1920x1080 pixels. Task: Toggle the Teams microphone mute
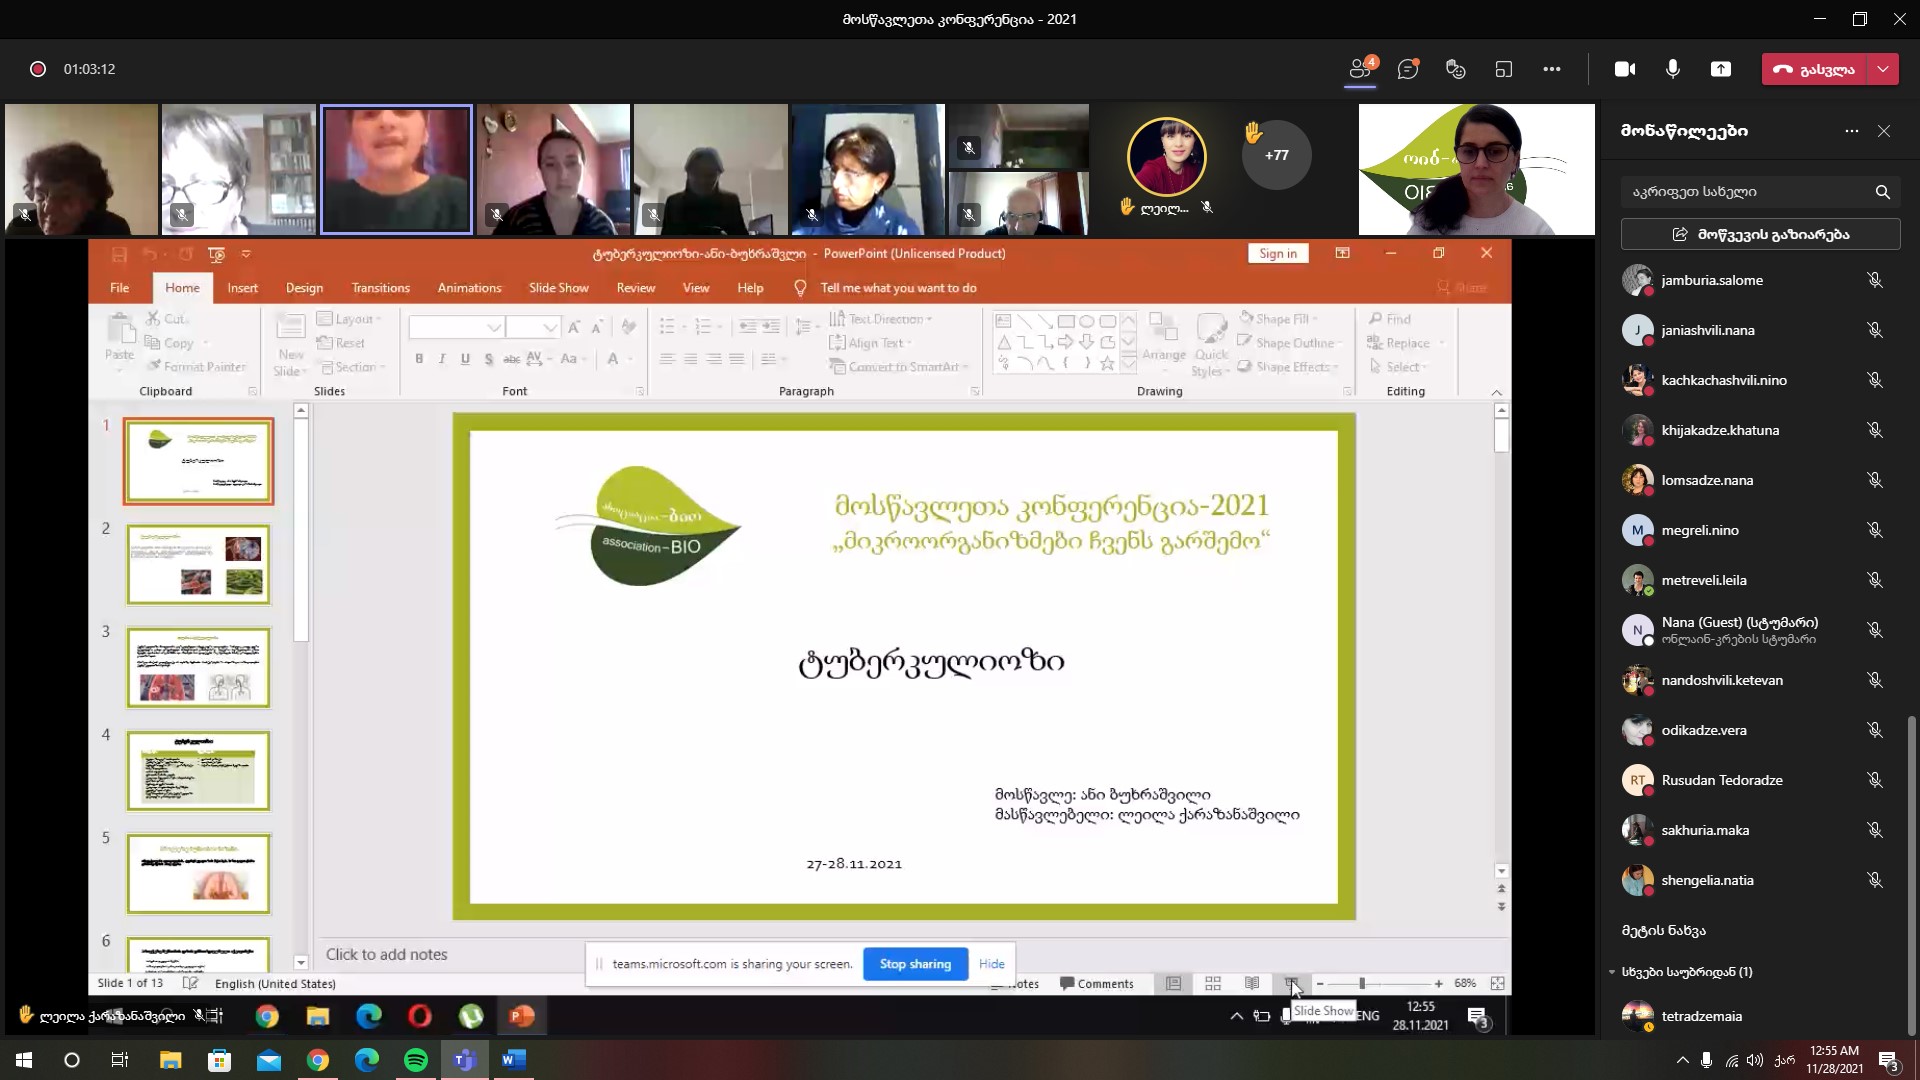1673,69
